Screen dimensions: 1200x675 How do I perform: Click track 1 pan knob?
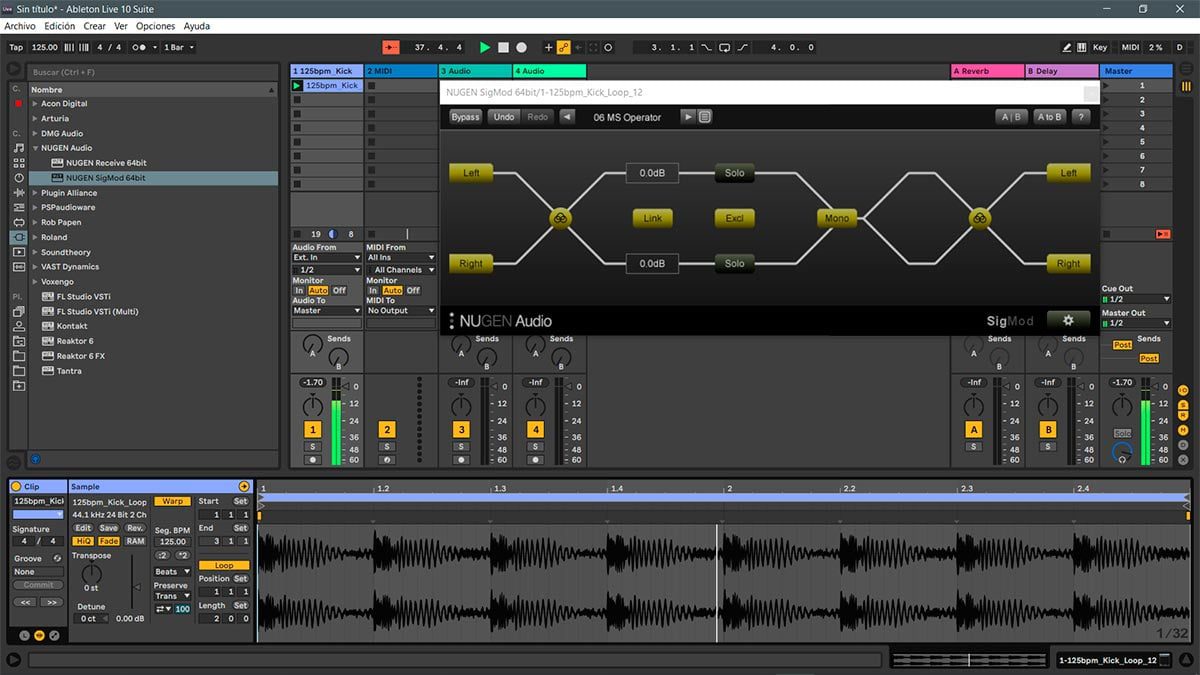click(x=313, y=404)
